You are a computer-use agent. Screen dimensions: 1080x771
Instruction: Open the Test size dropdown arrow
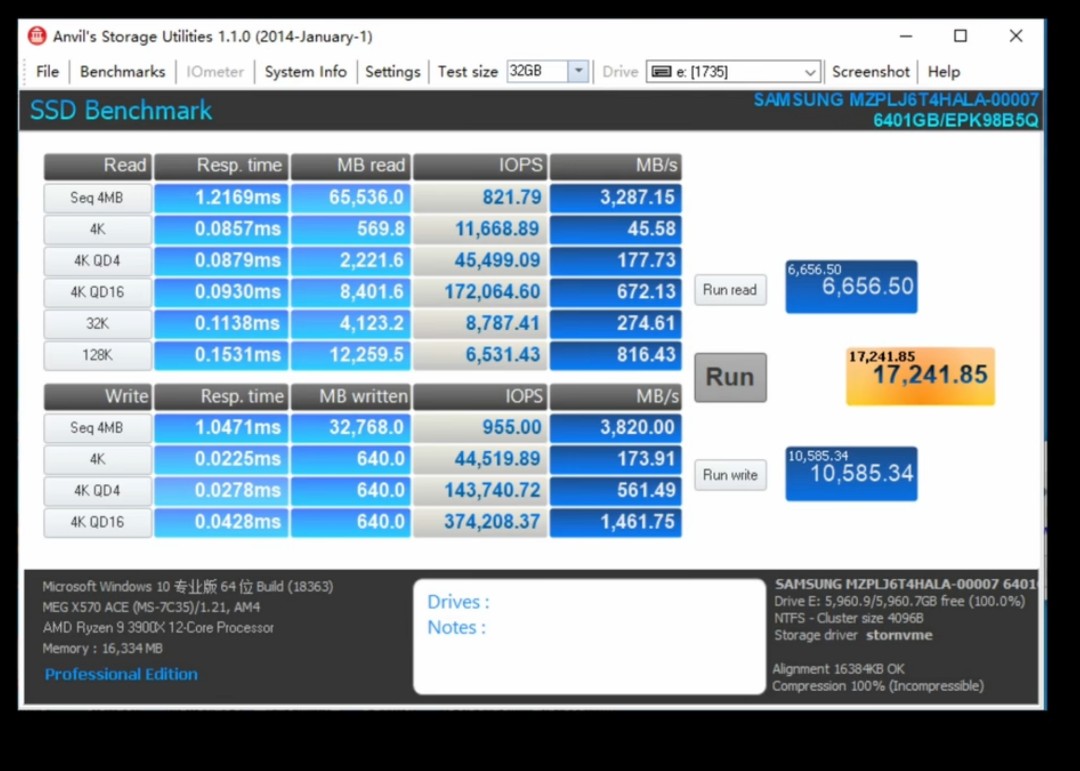[578, 71]
